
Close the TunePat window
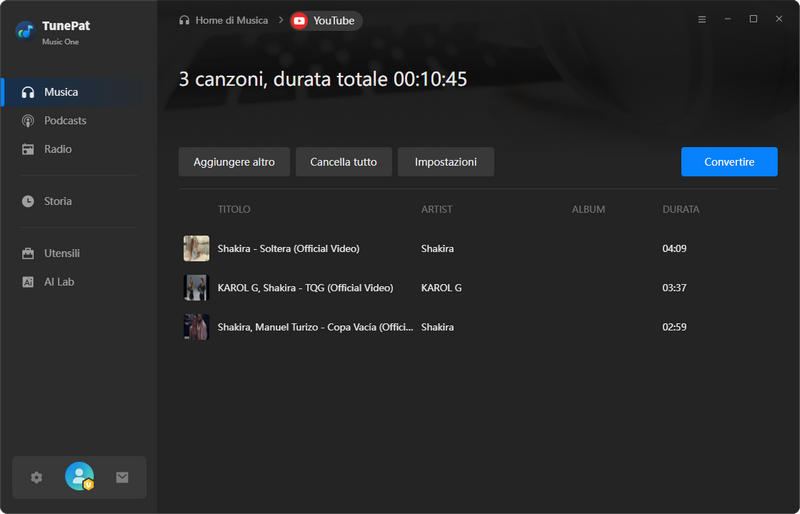[779, 19]
